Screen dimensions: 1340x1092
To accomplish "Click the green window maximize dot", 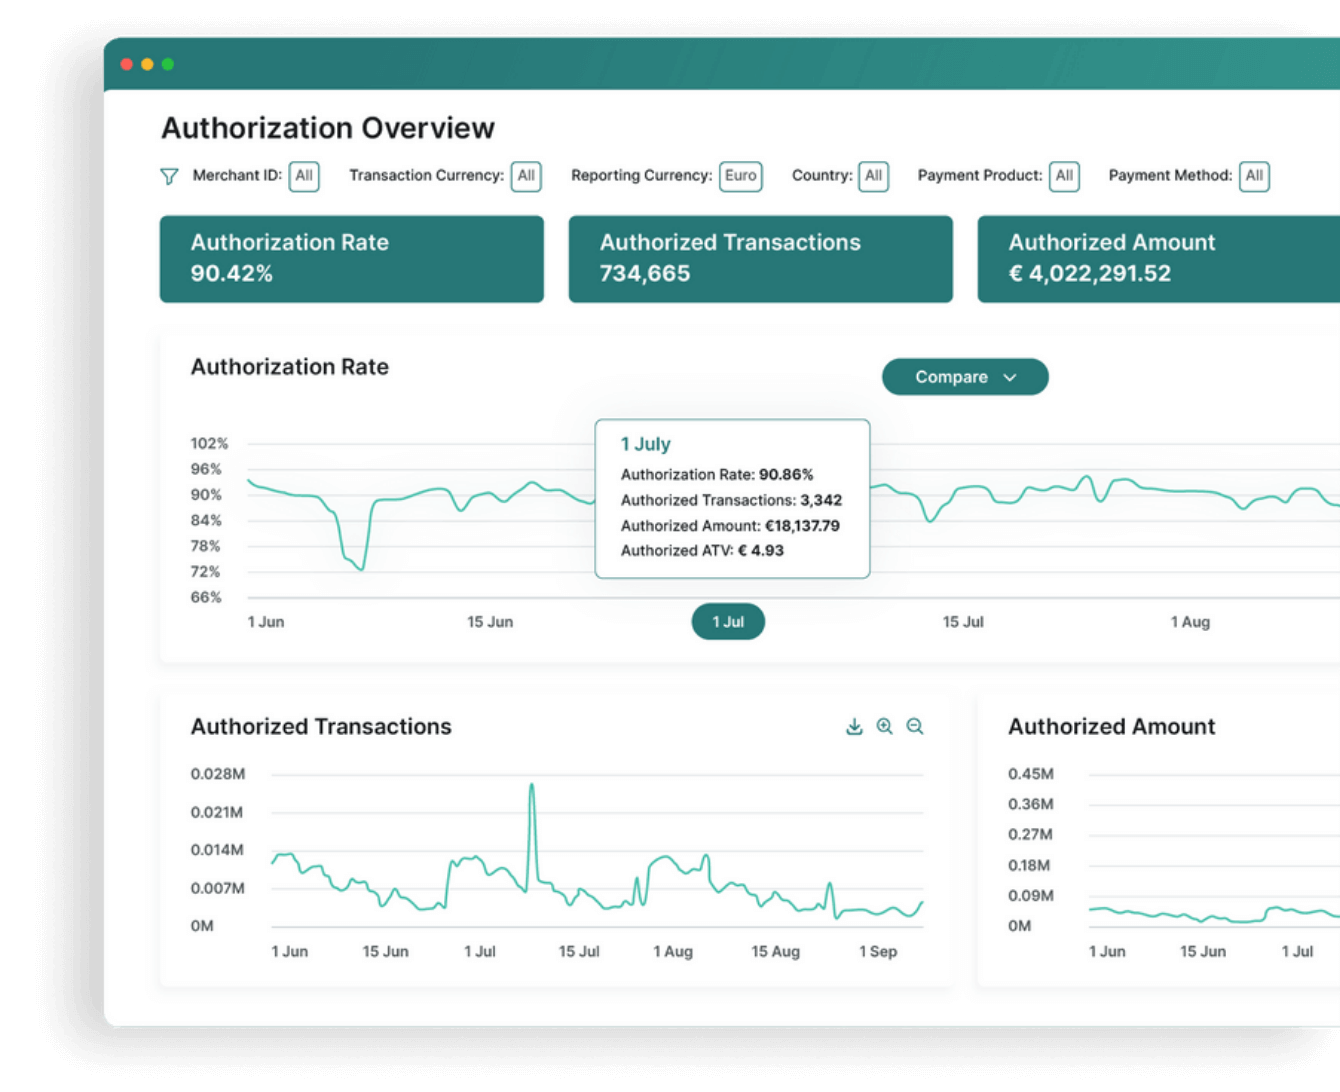I will click(x=168, y=64).
